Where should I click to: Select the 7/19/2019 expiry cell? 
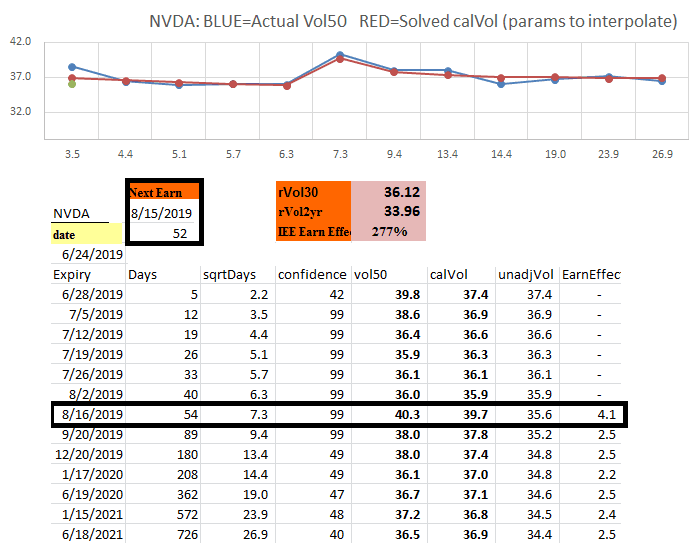[x=88, y=354]
